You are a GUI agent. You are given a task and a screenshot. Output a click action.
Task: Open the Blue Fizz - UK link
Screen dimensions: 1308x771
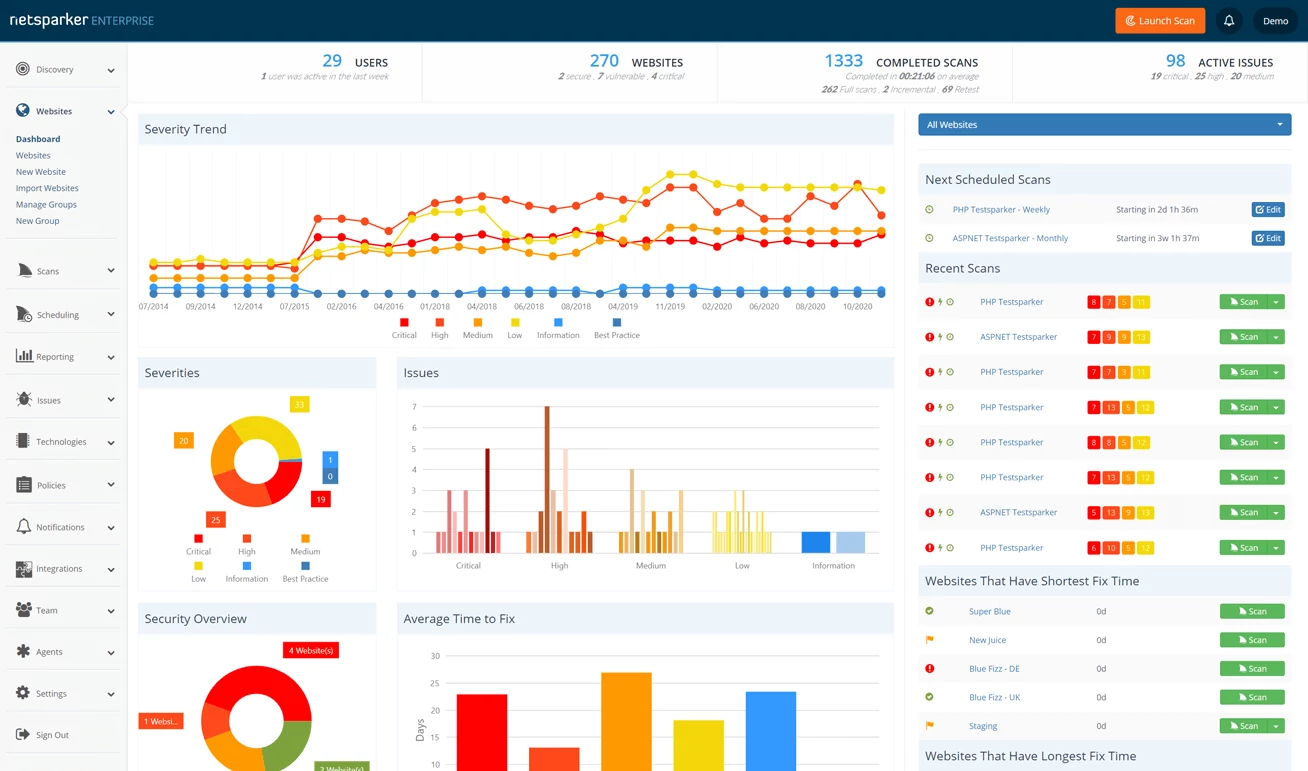[x=994, y=697]
